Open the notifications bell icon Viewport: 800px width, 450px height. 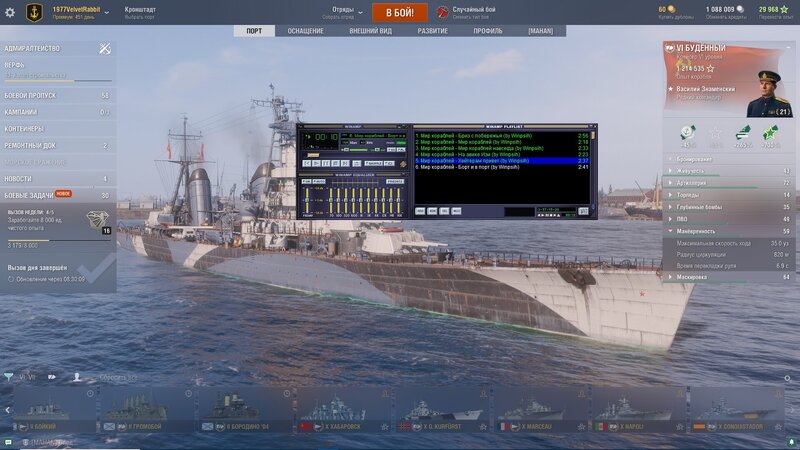click(791, 442)
